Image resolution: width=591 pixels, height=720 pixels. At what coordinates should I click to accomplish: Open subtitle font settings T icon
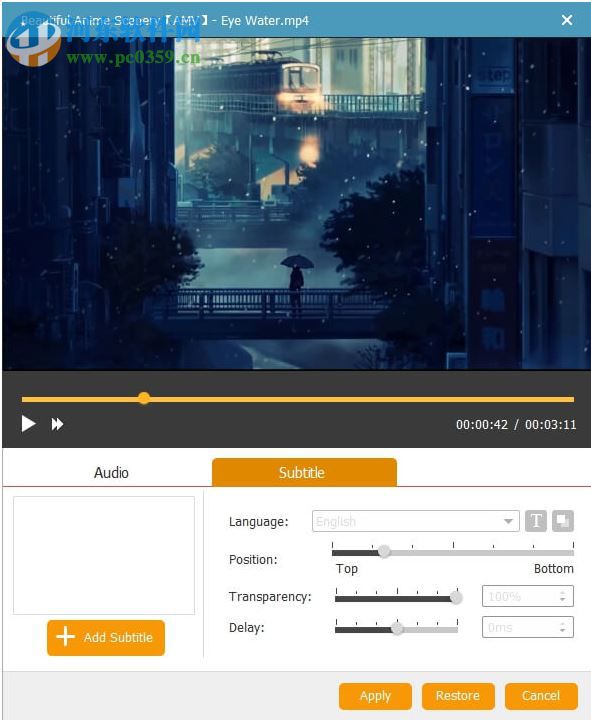pyautogui.click(x=536, y=521)
